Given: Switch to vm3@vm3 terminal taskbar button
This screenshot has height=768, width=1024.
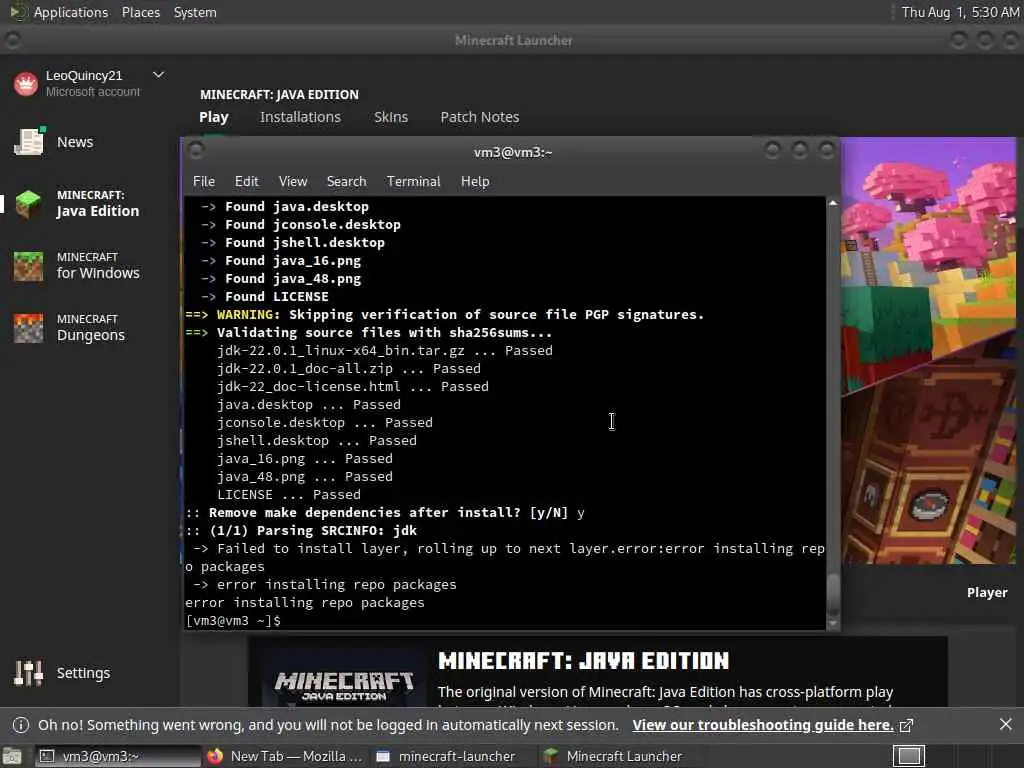Looking at the screenshot, I should click(x=118, y=756).
